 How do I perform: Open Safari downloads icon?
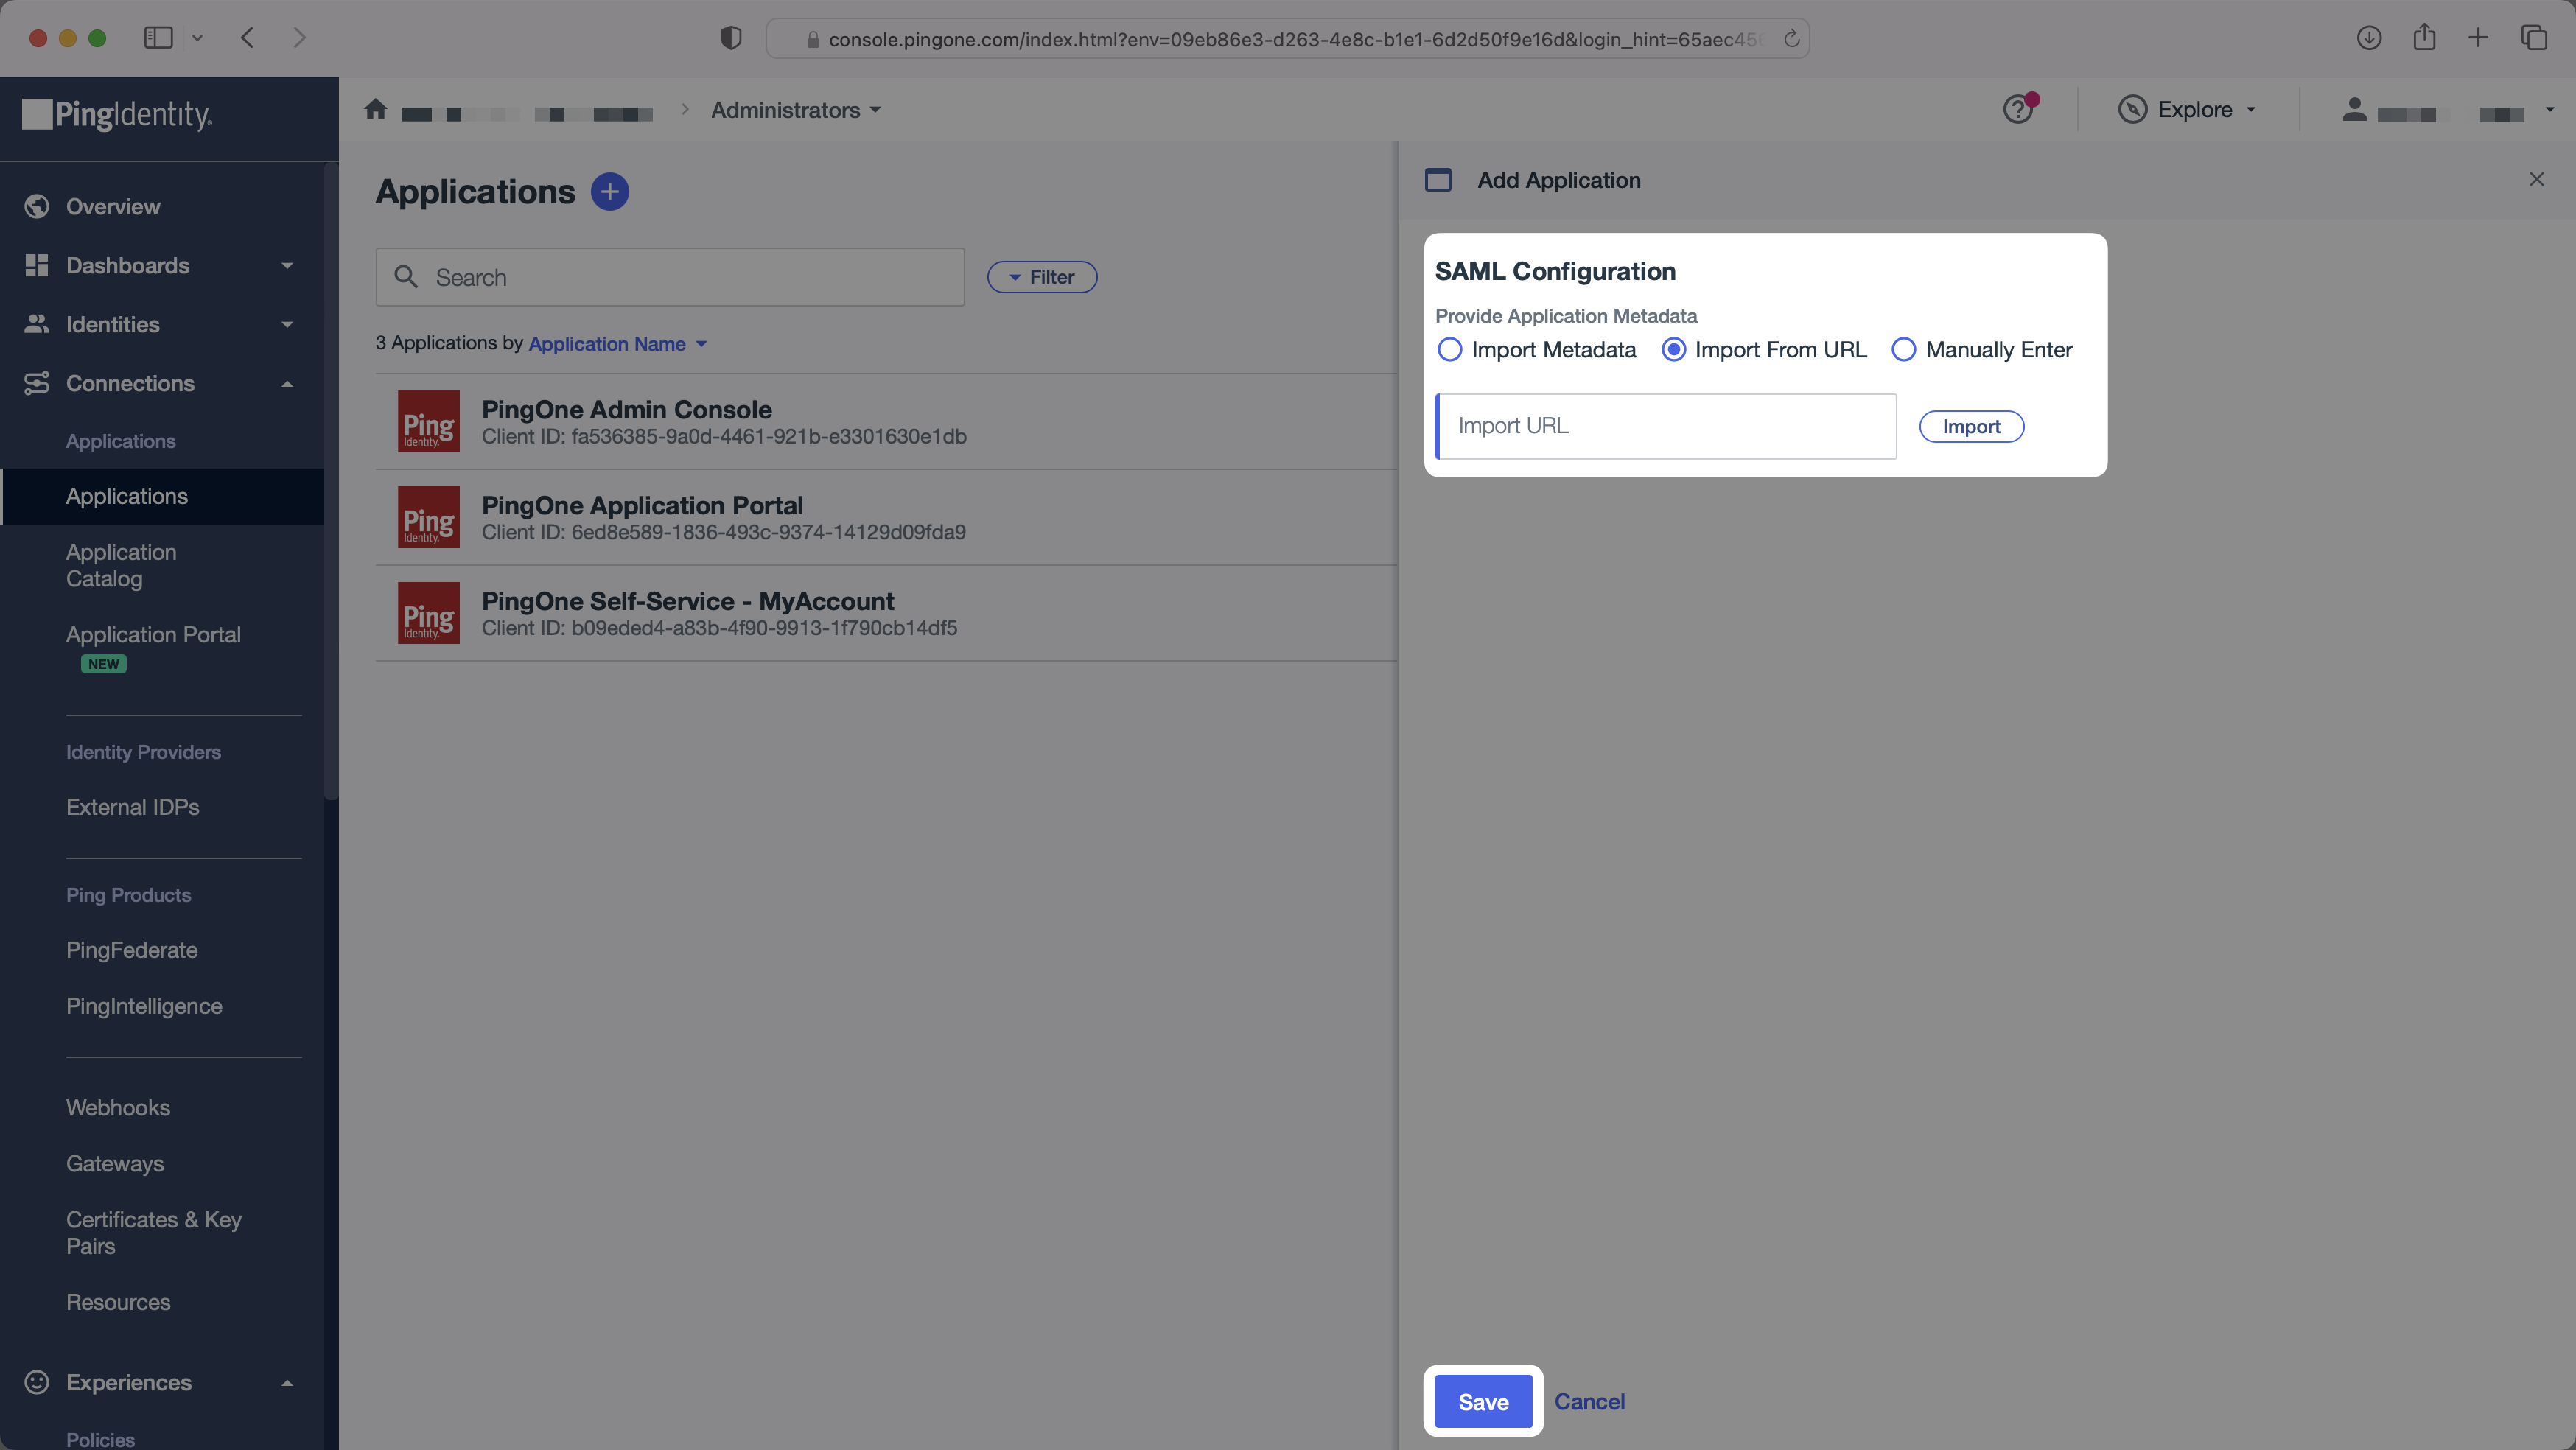click(2368, 38)
